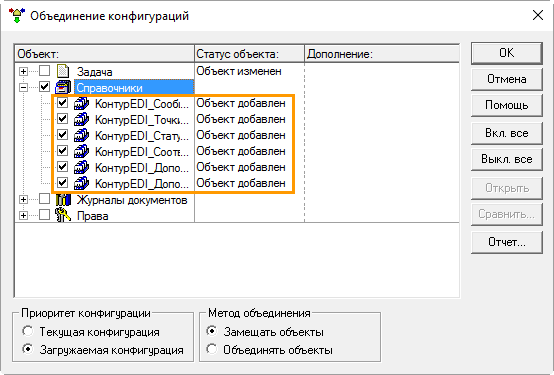Click the Статус объекта column header

click(x=249, y=54)
